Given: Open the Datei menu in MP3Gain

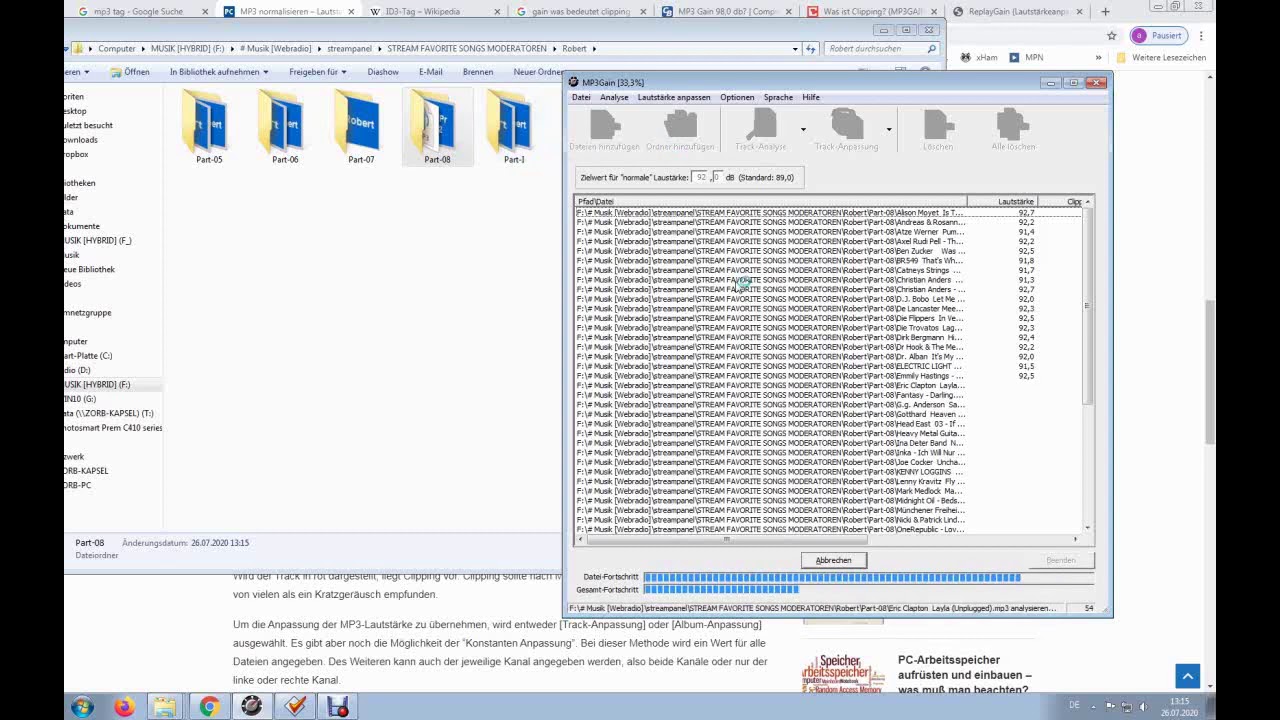Looking at the screenshot, I should 581,97.
